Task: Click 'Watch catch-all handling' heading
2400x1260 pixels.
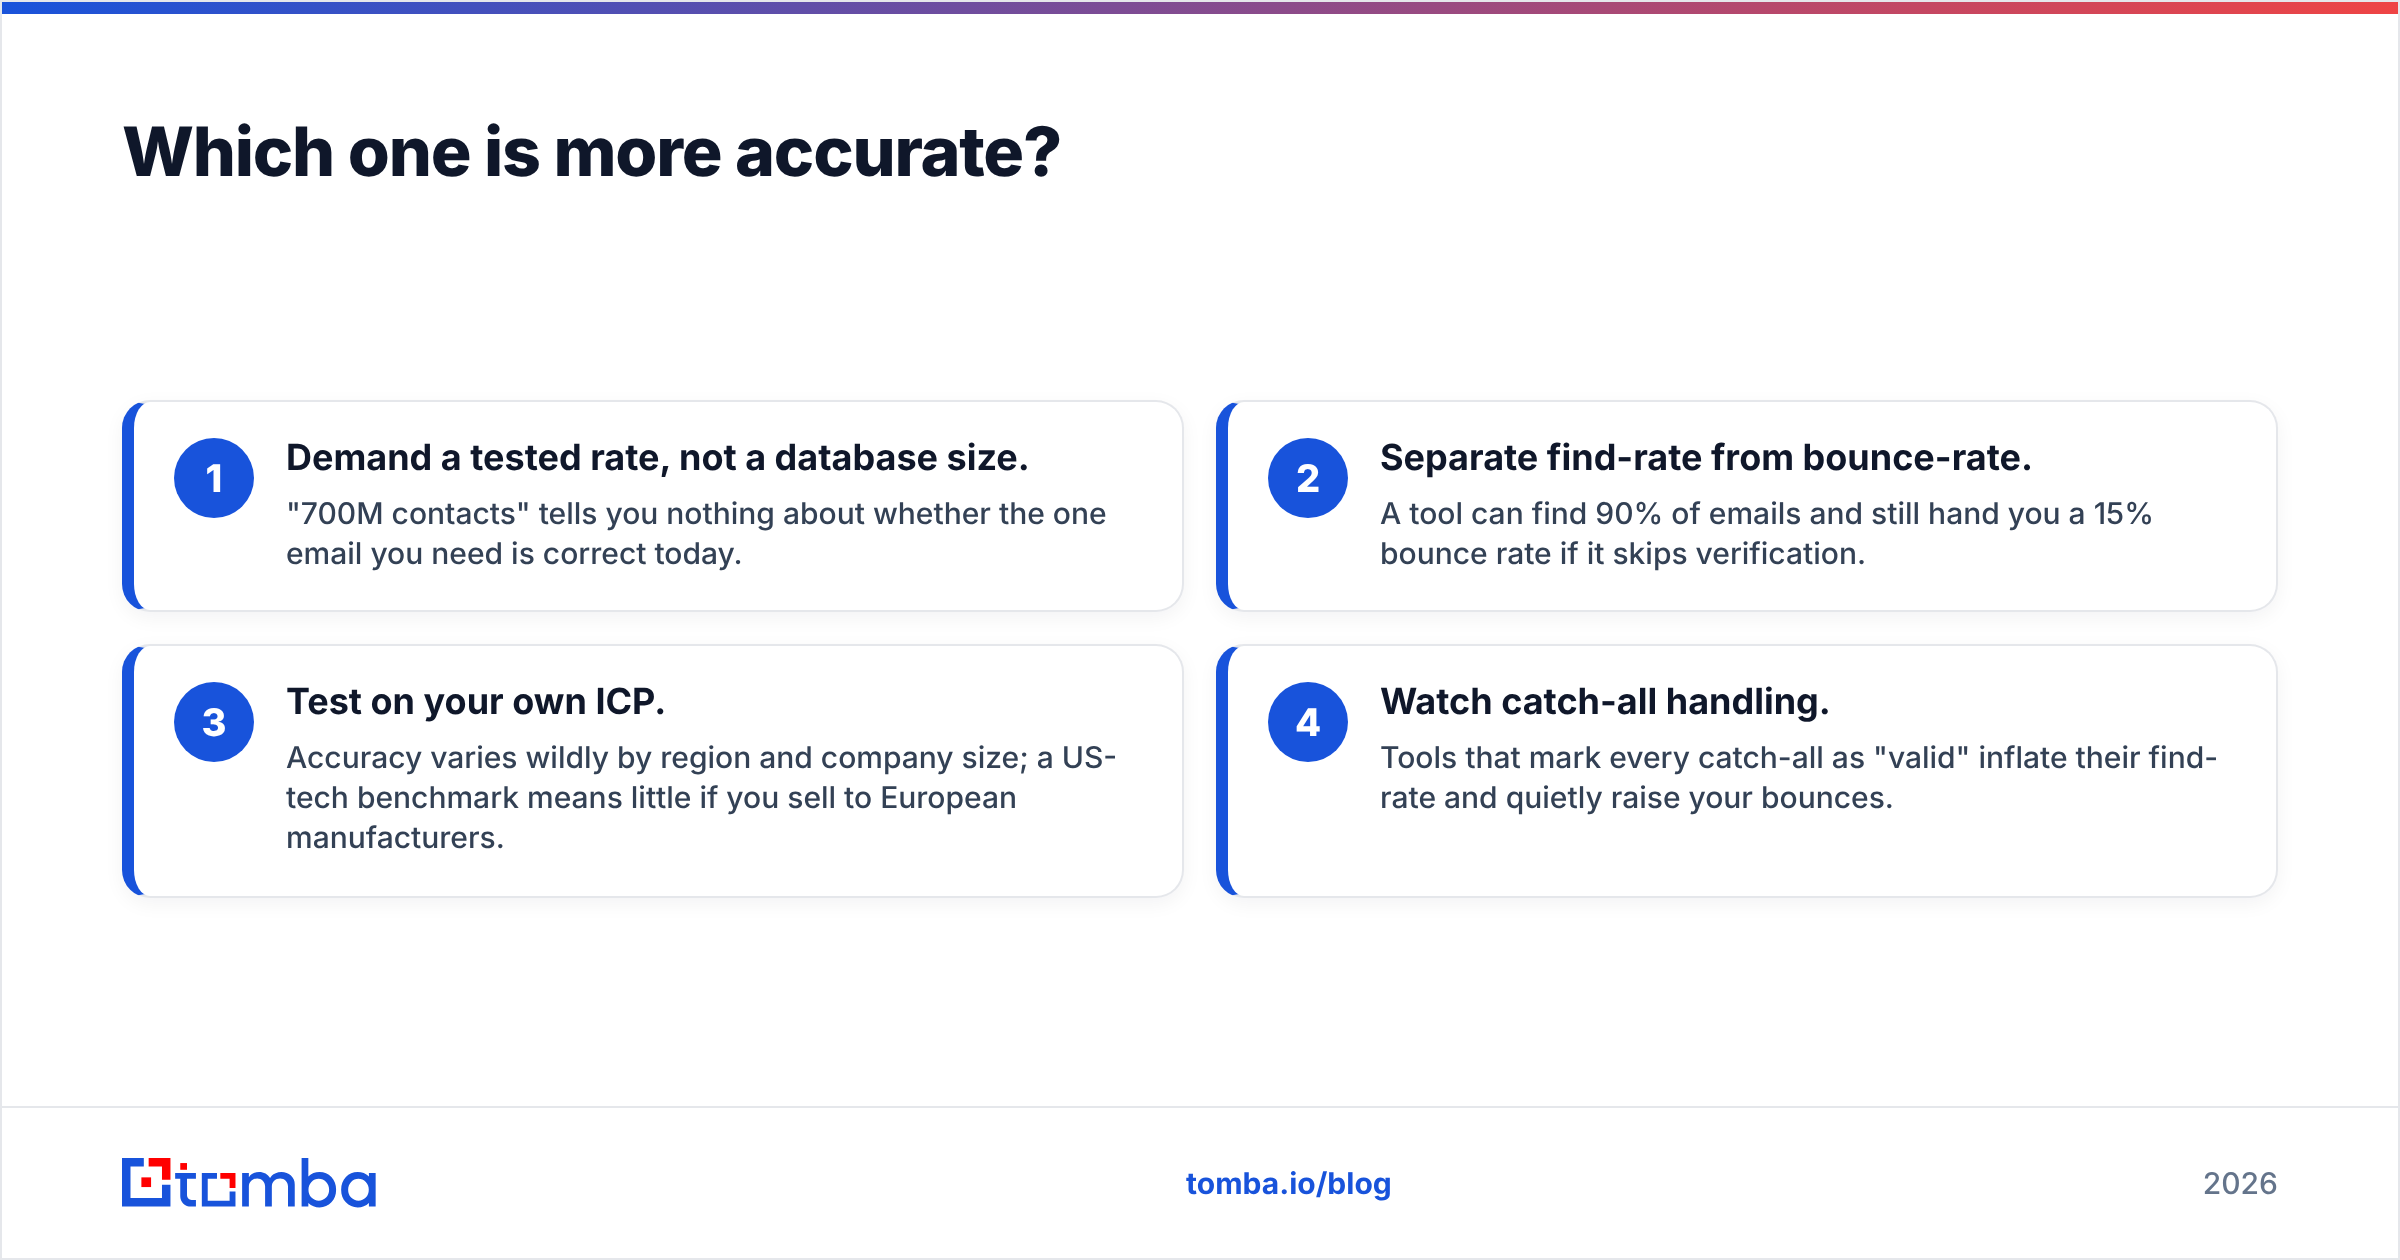Action: [1605, 701]
